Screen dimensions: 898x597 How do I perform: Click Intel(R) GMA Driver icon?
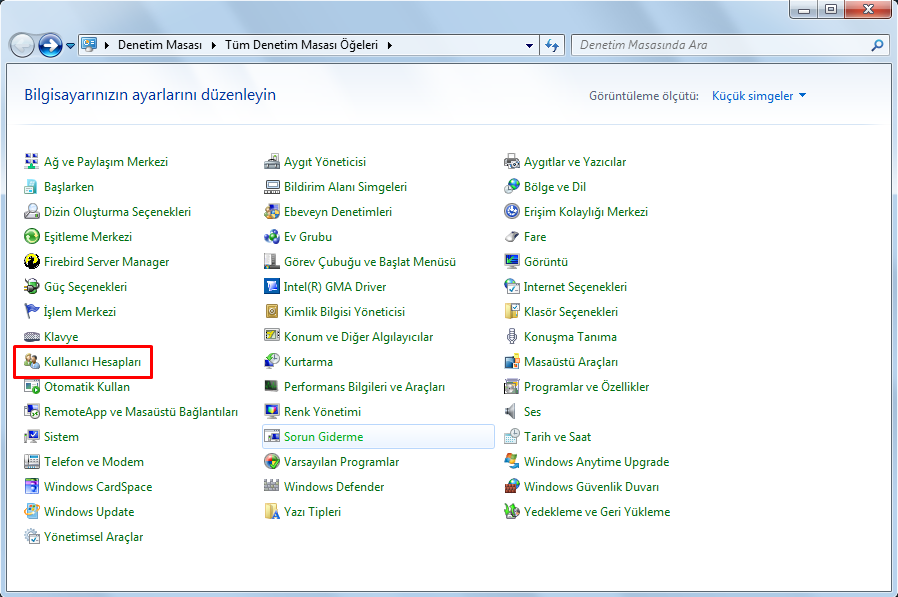point(271,286)
